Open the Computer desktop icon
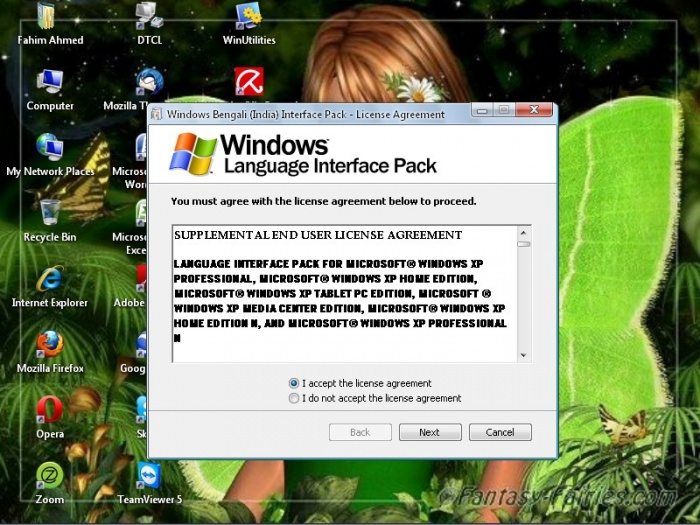Viewport: 700px width, 525px height. click(50, 82)
